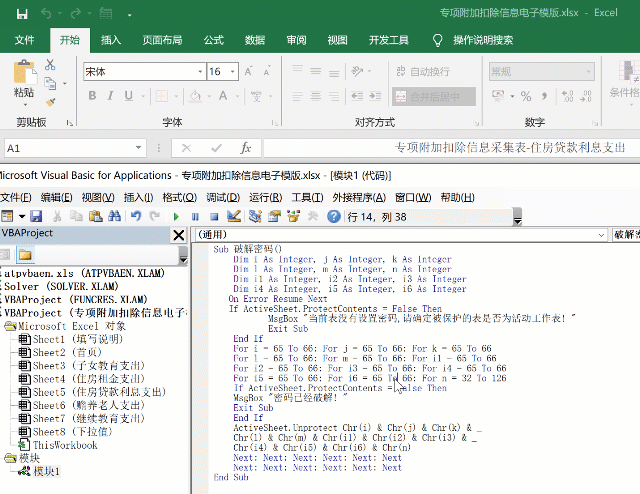Open the number format dropdown showing 常规
Image resolution: width=640 pixels, height=494 pixels.
point(589,72)
